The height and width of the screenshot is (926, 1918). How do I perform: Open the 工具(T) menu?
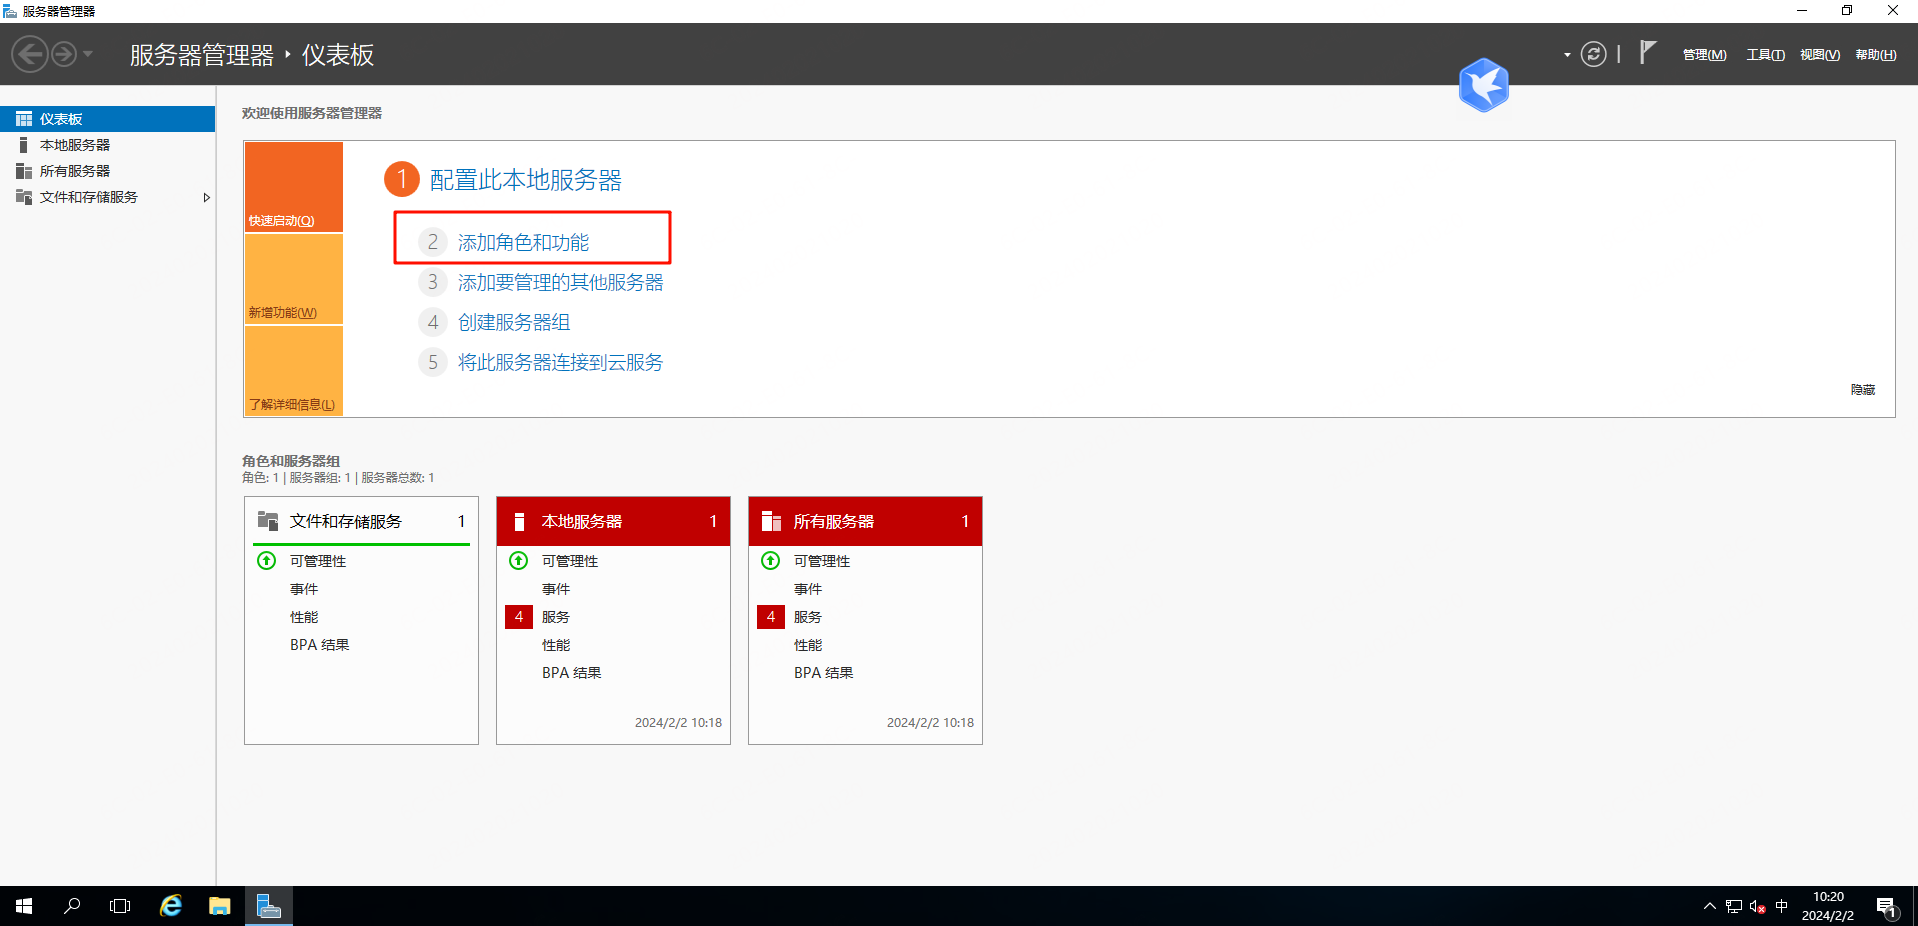coord(1765,55)
